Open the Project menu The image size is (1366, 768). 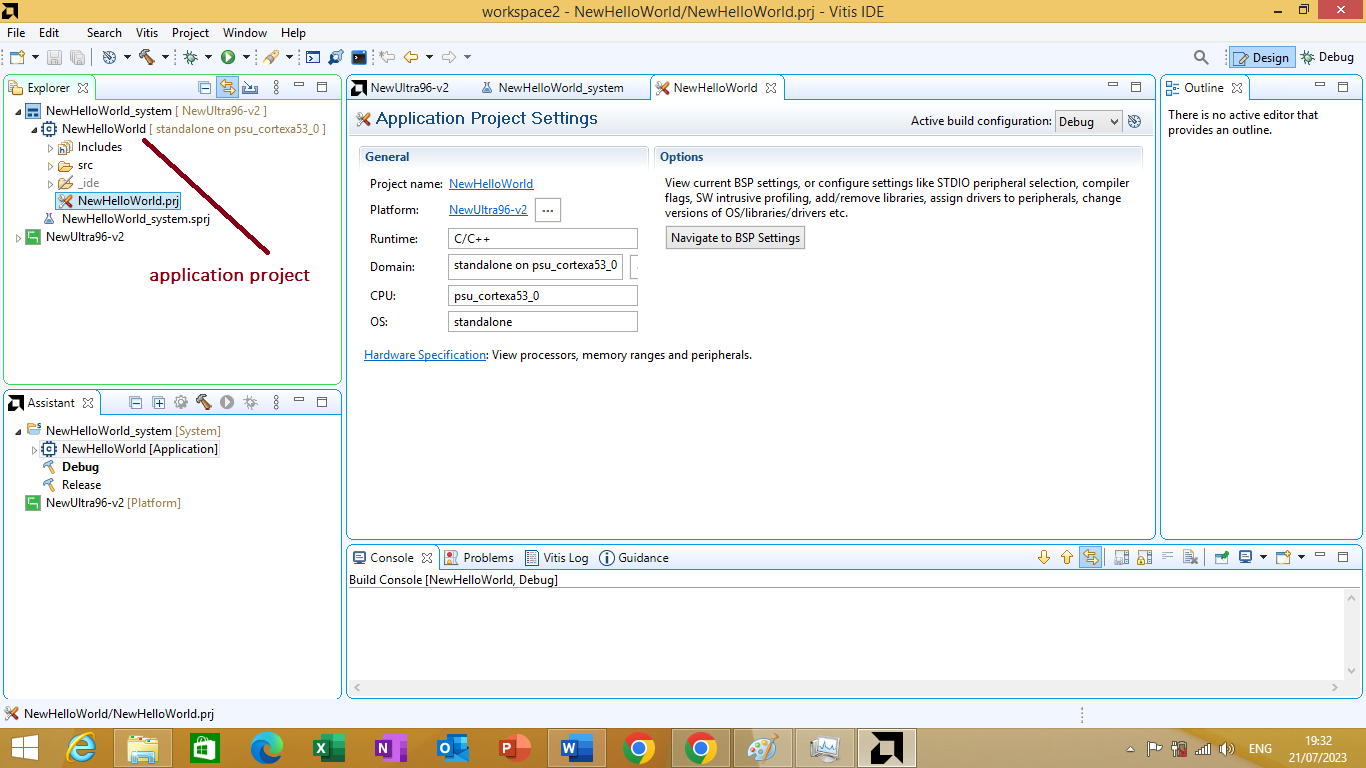tap(190, 33)
